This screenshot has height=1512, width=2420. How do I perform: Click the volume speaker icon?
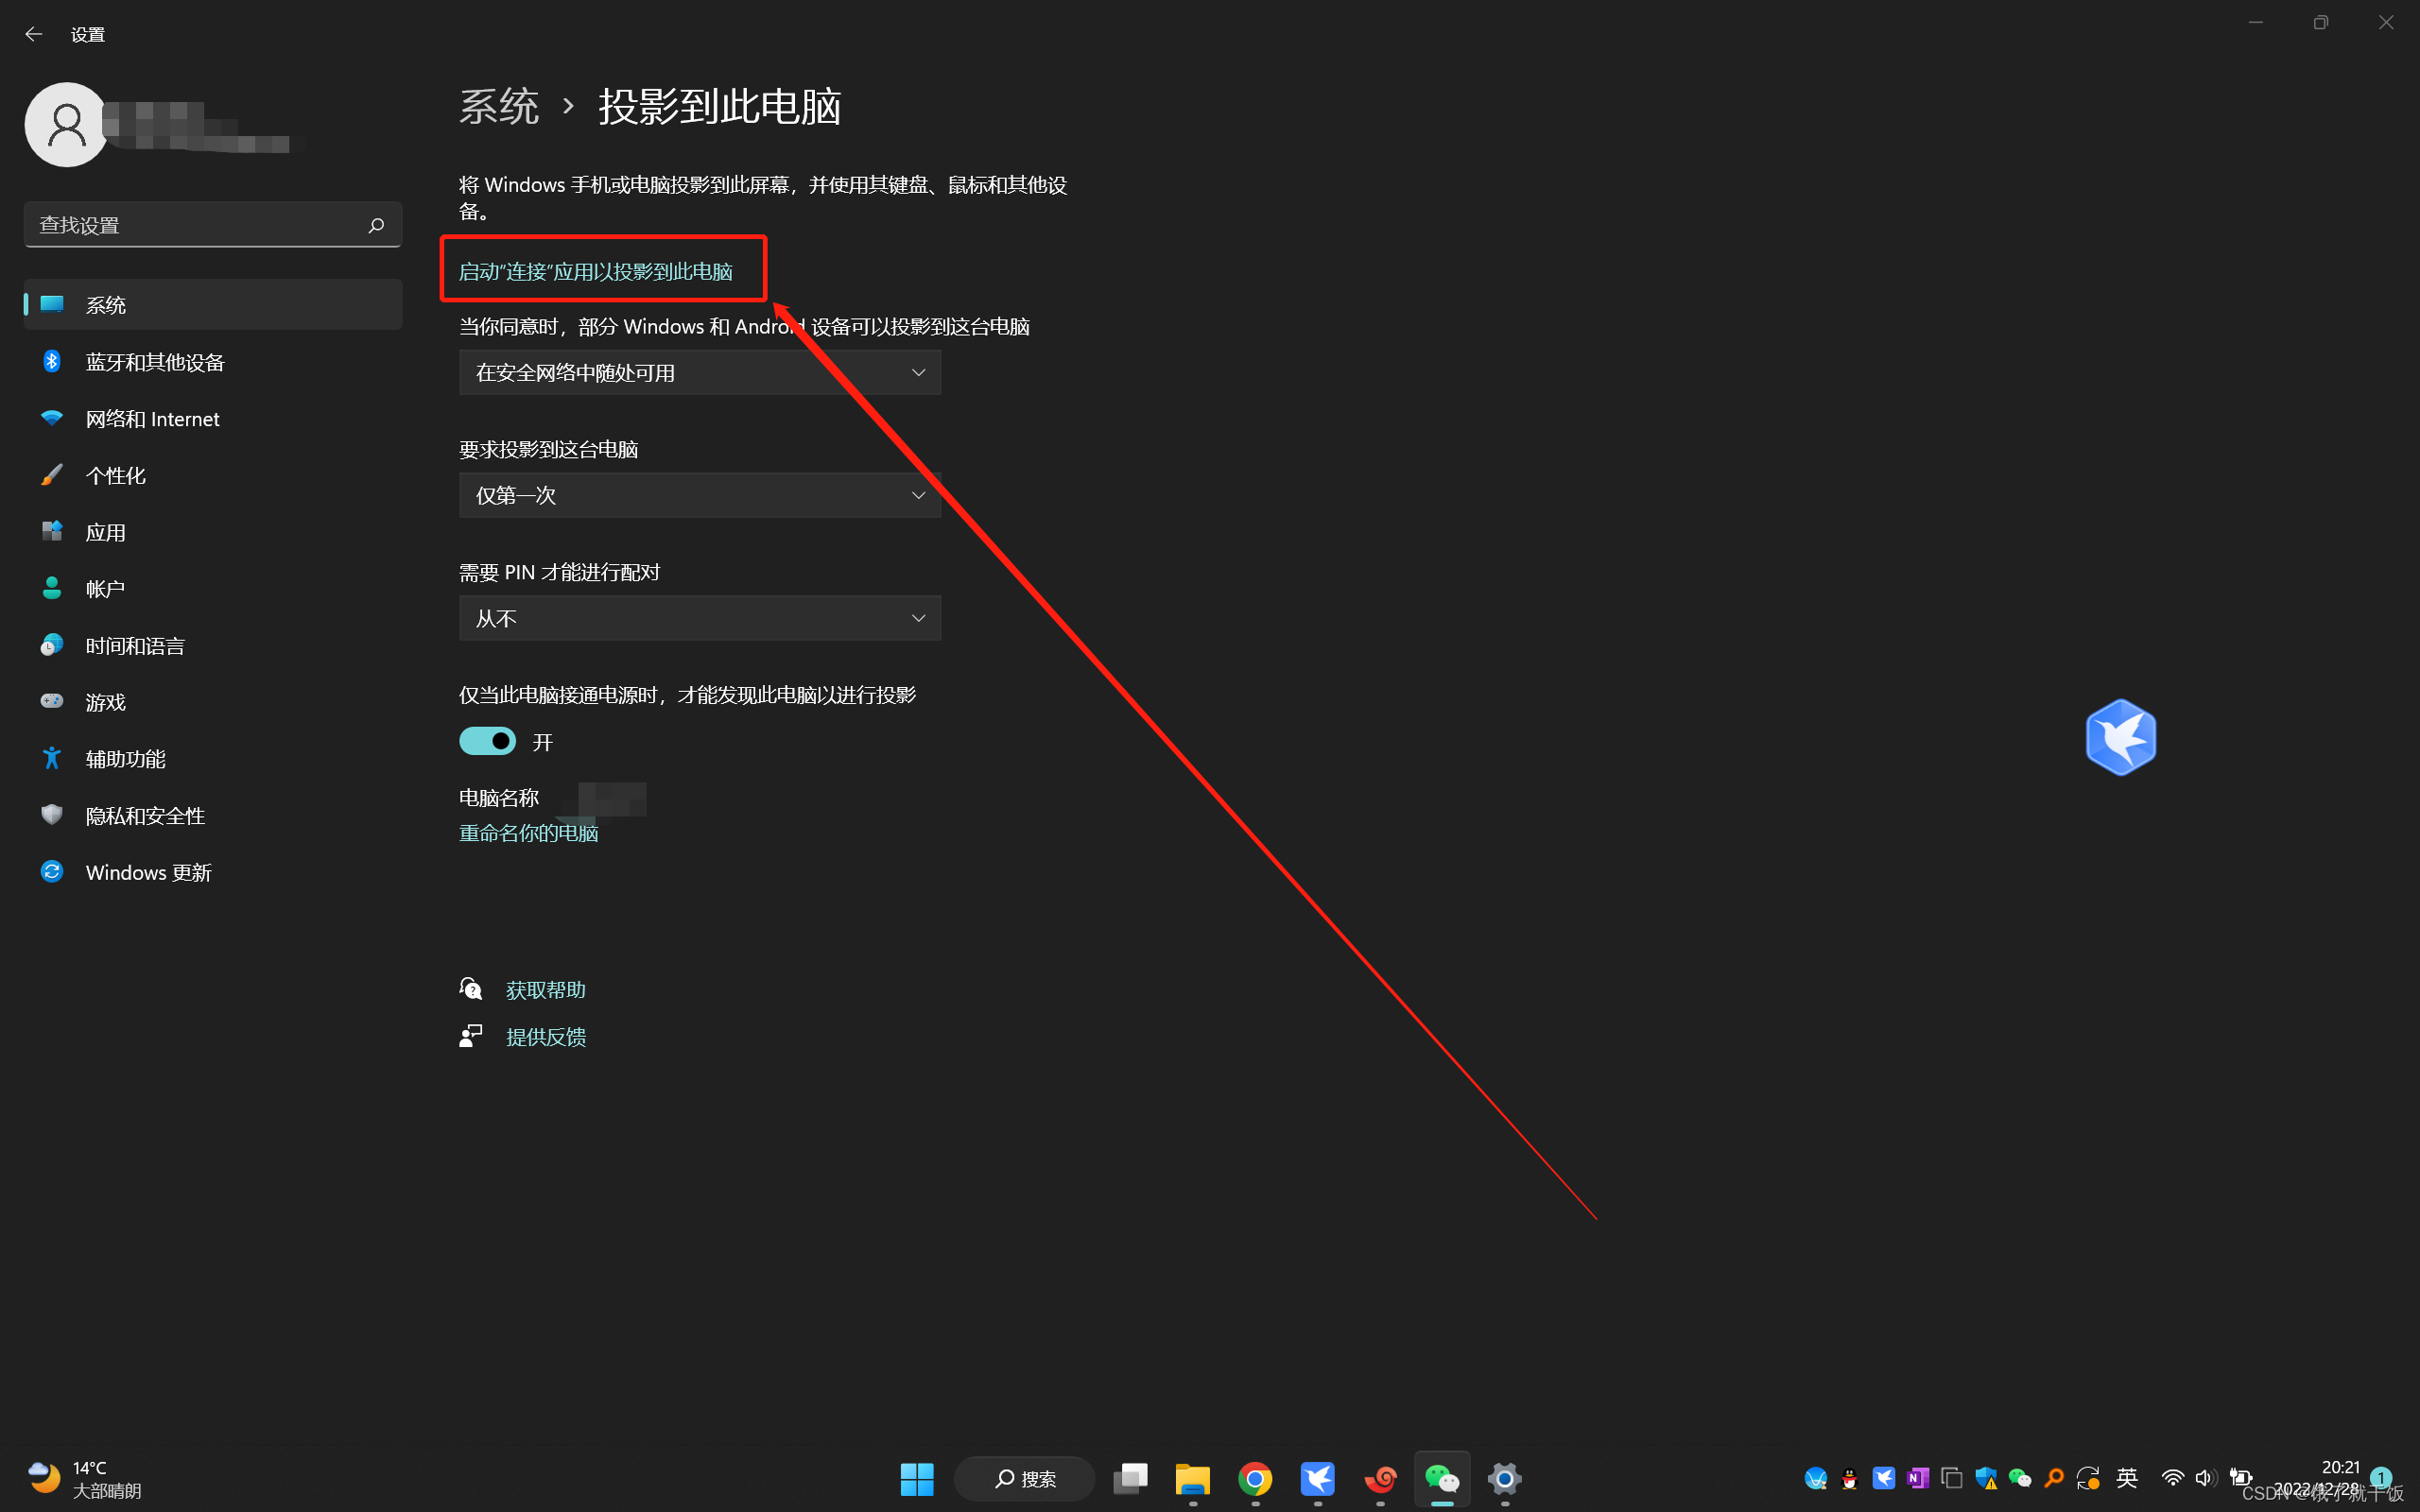(x=2207, y=1478)
